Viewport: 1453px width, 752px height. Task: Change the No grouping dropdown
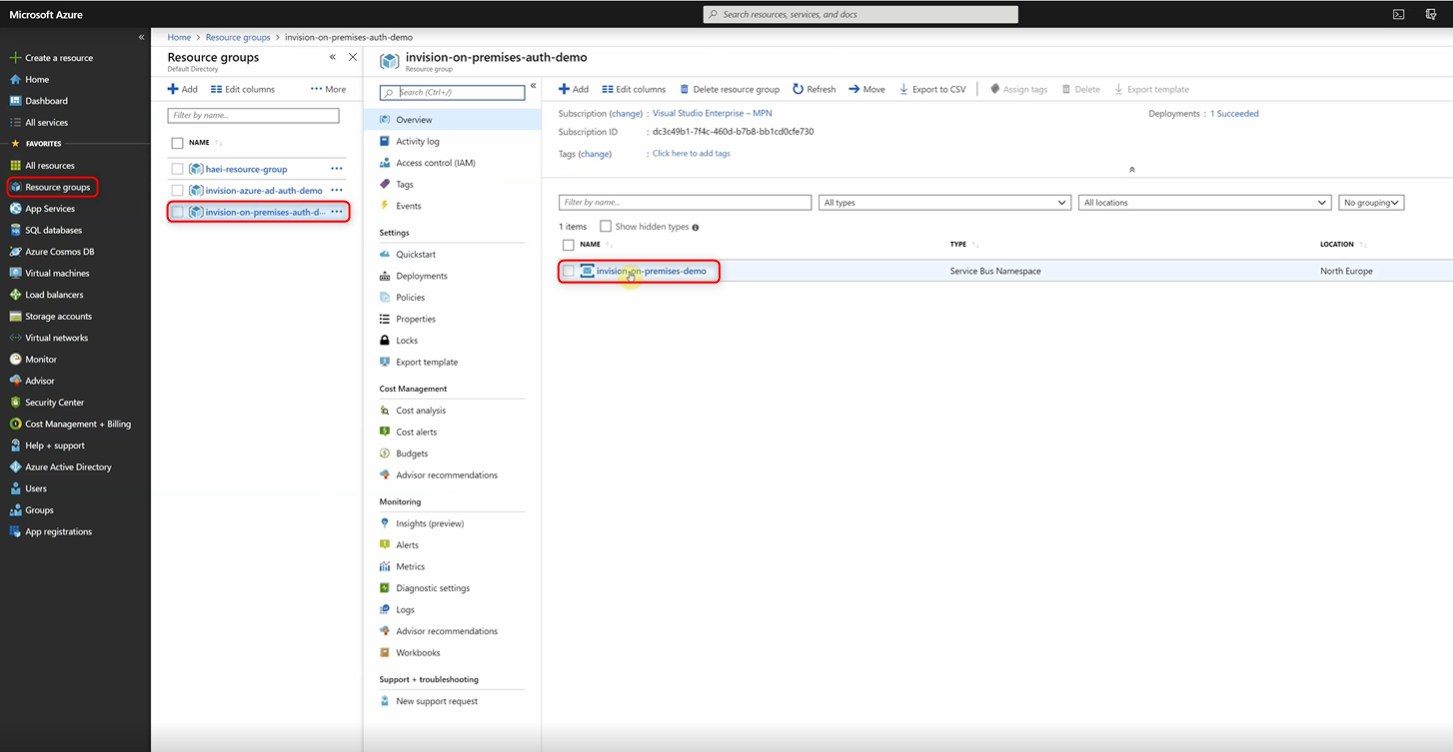[x=1370, y=202]
